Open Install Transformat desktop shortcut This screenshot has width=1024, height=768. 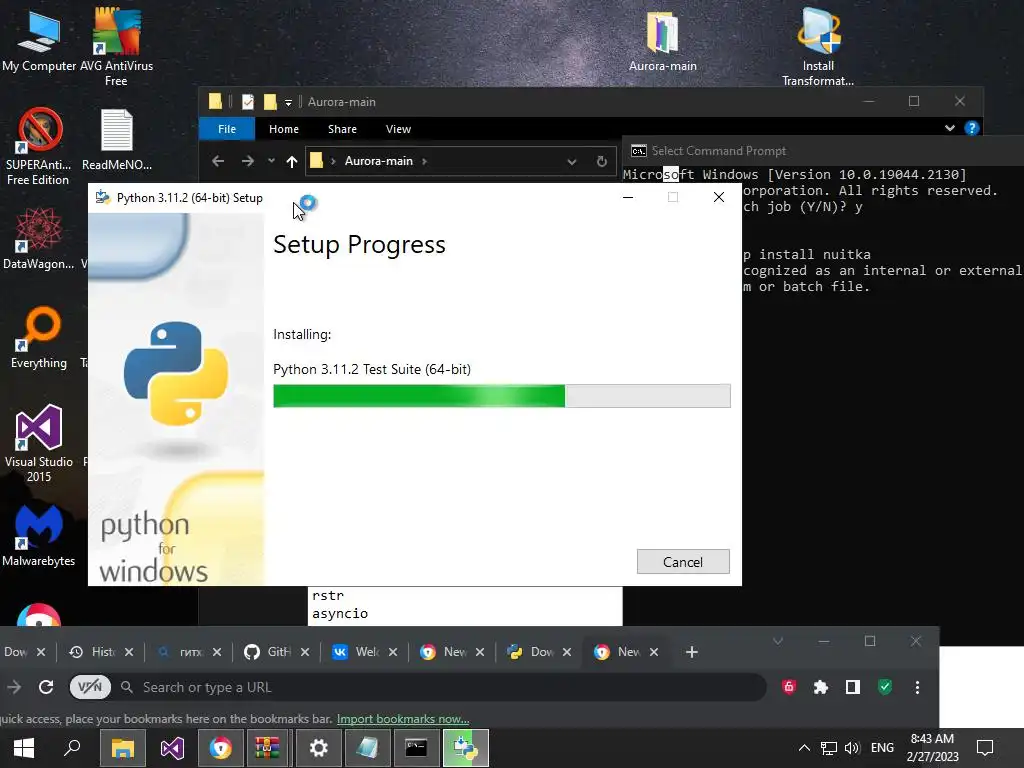(x=818, y=47)
